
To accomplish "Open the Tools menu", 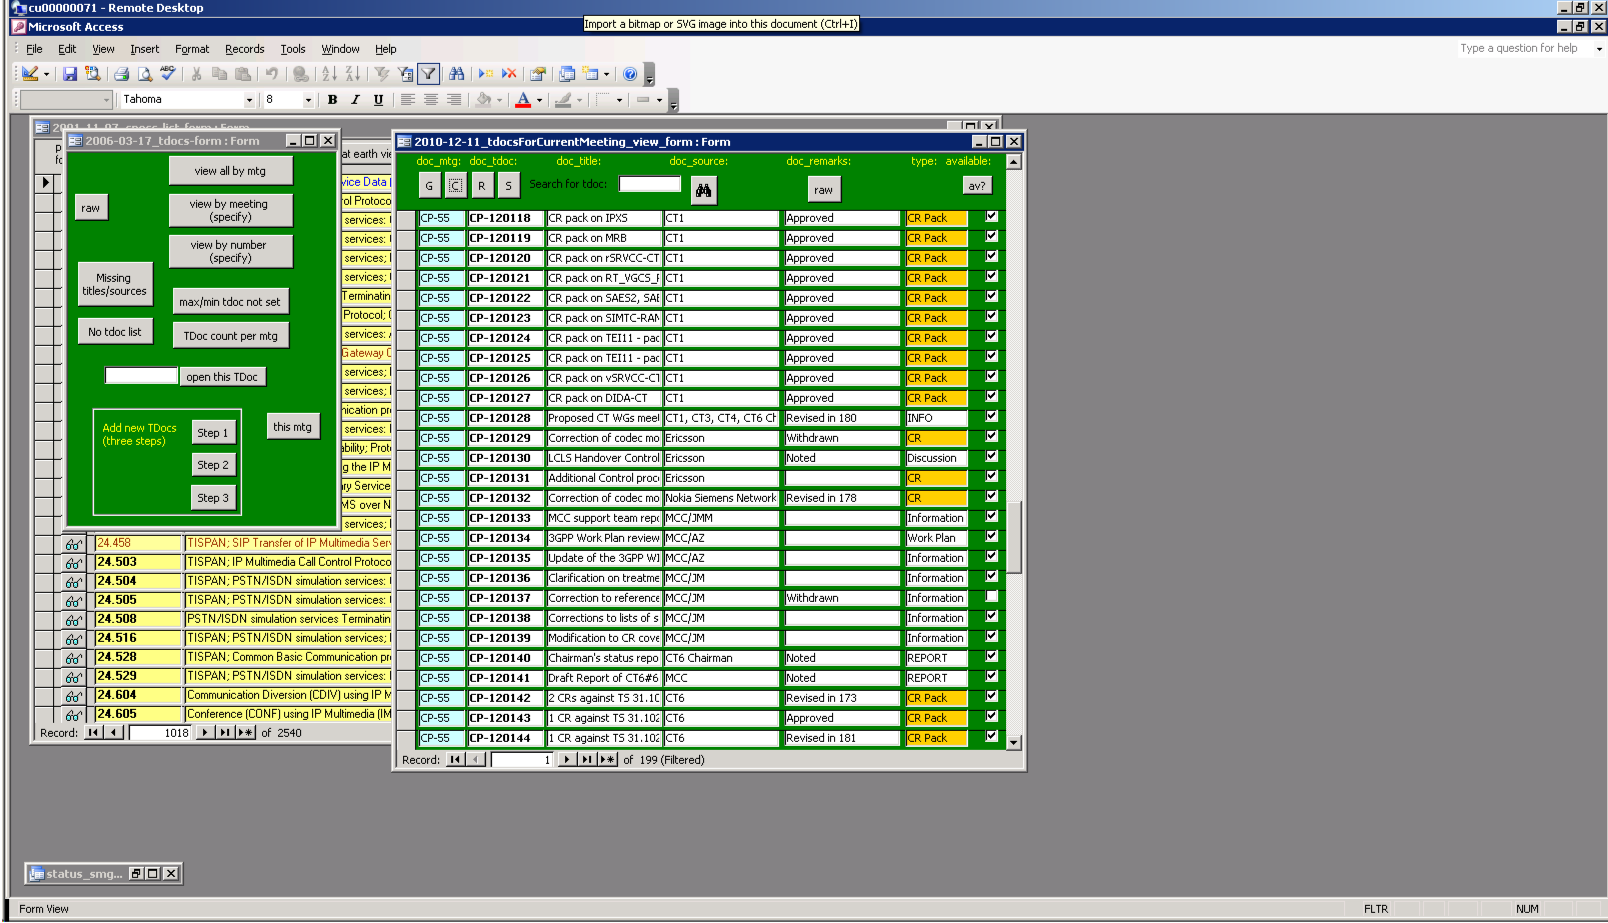I will click(x=292, y=49).
